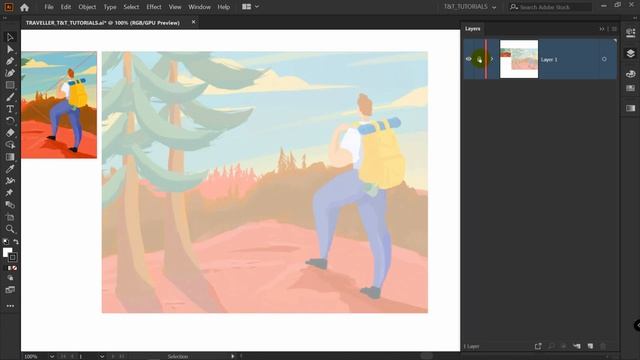Swap fill and stroke colors
This screenshot has width=640, height=360.
16,242
